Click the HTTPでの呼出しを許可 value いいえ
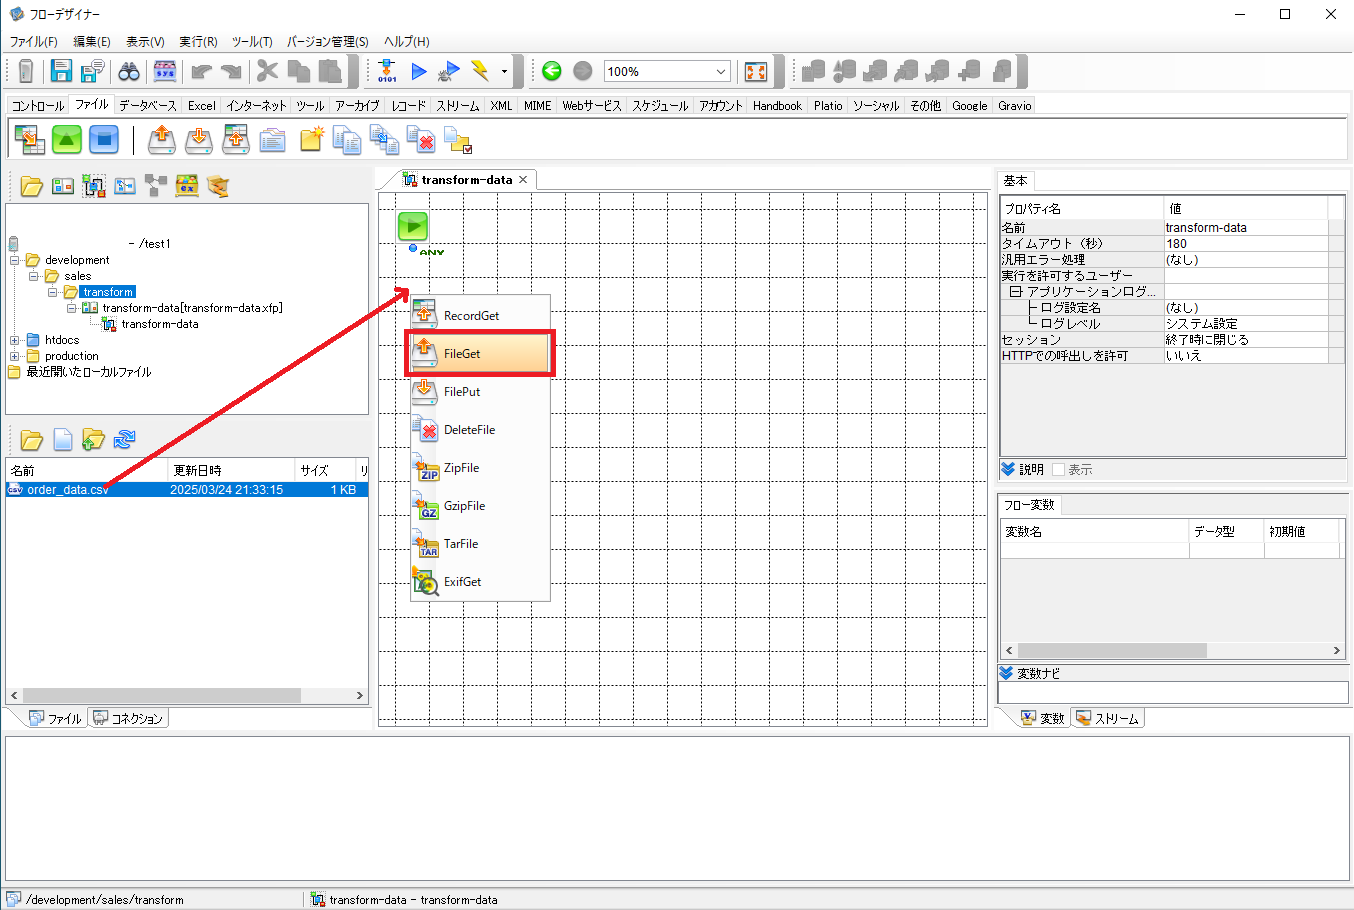 (x=1246, y=356)
